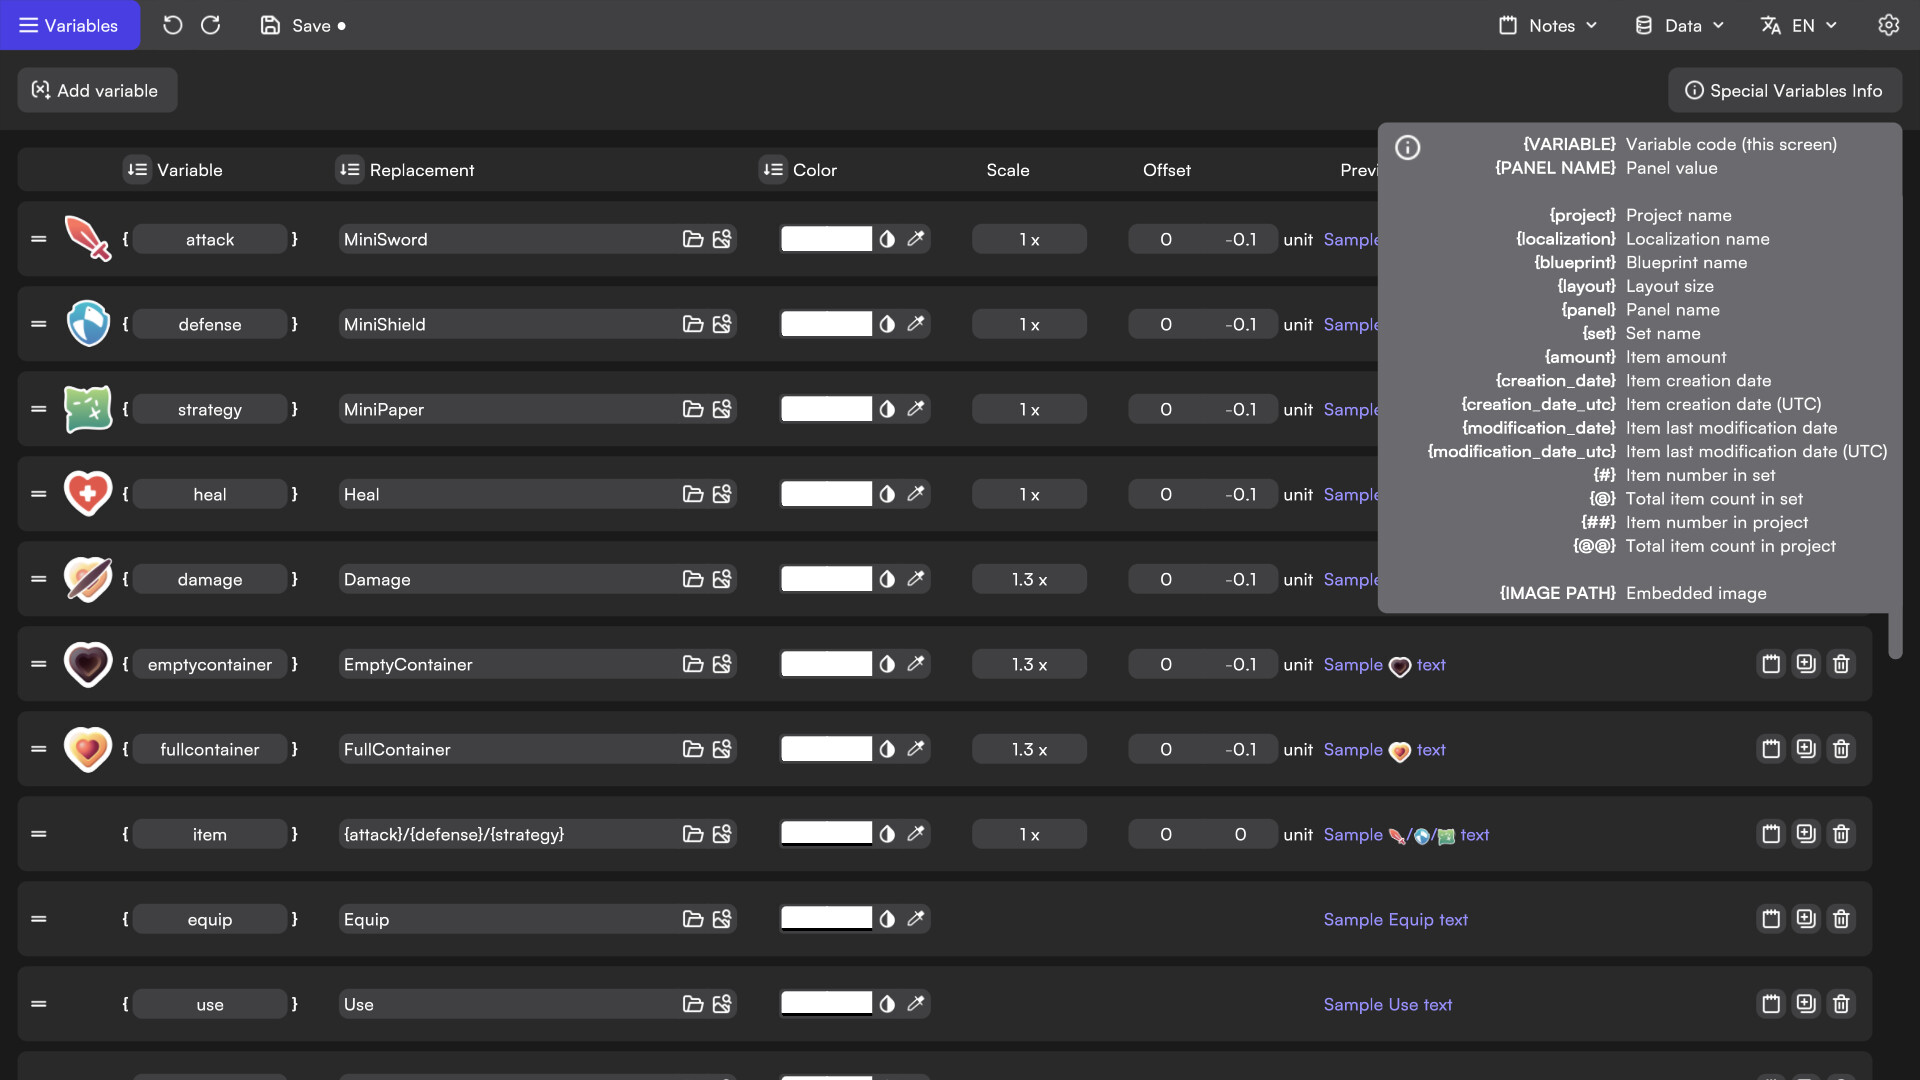Open the settings gear menu
1920x1080 pixels.
[1888, 25]
